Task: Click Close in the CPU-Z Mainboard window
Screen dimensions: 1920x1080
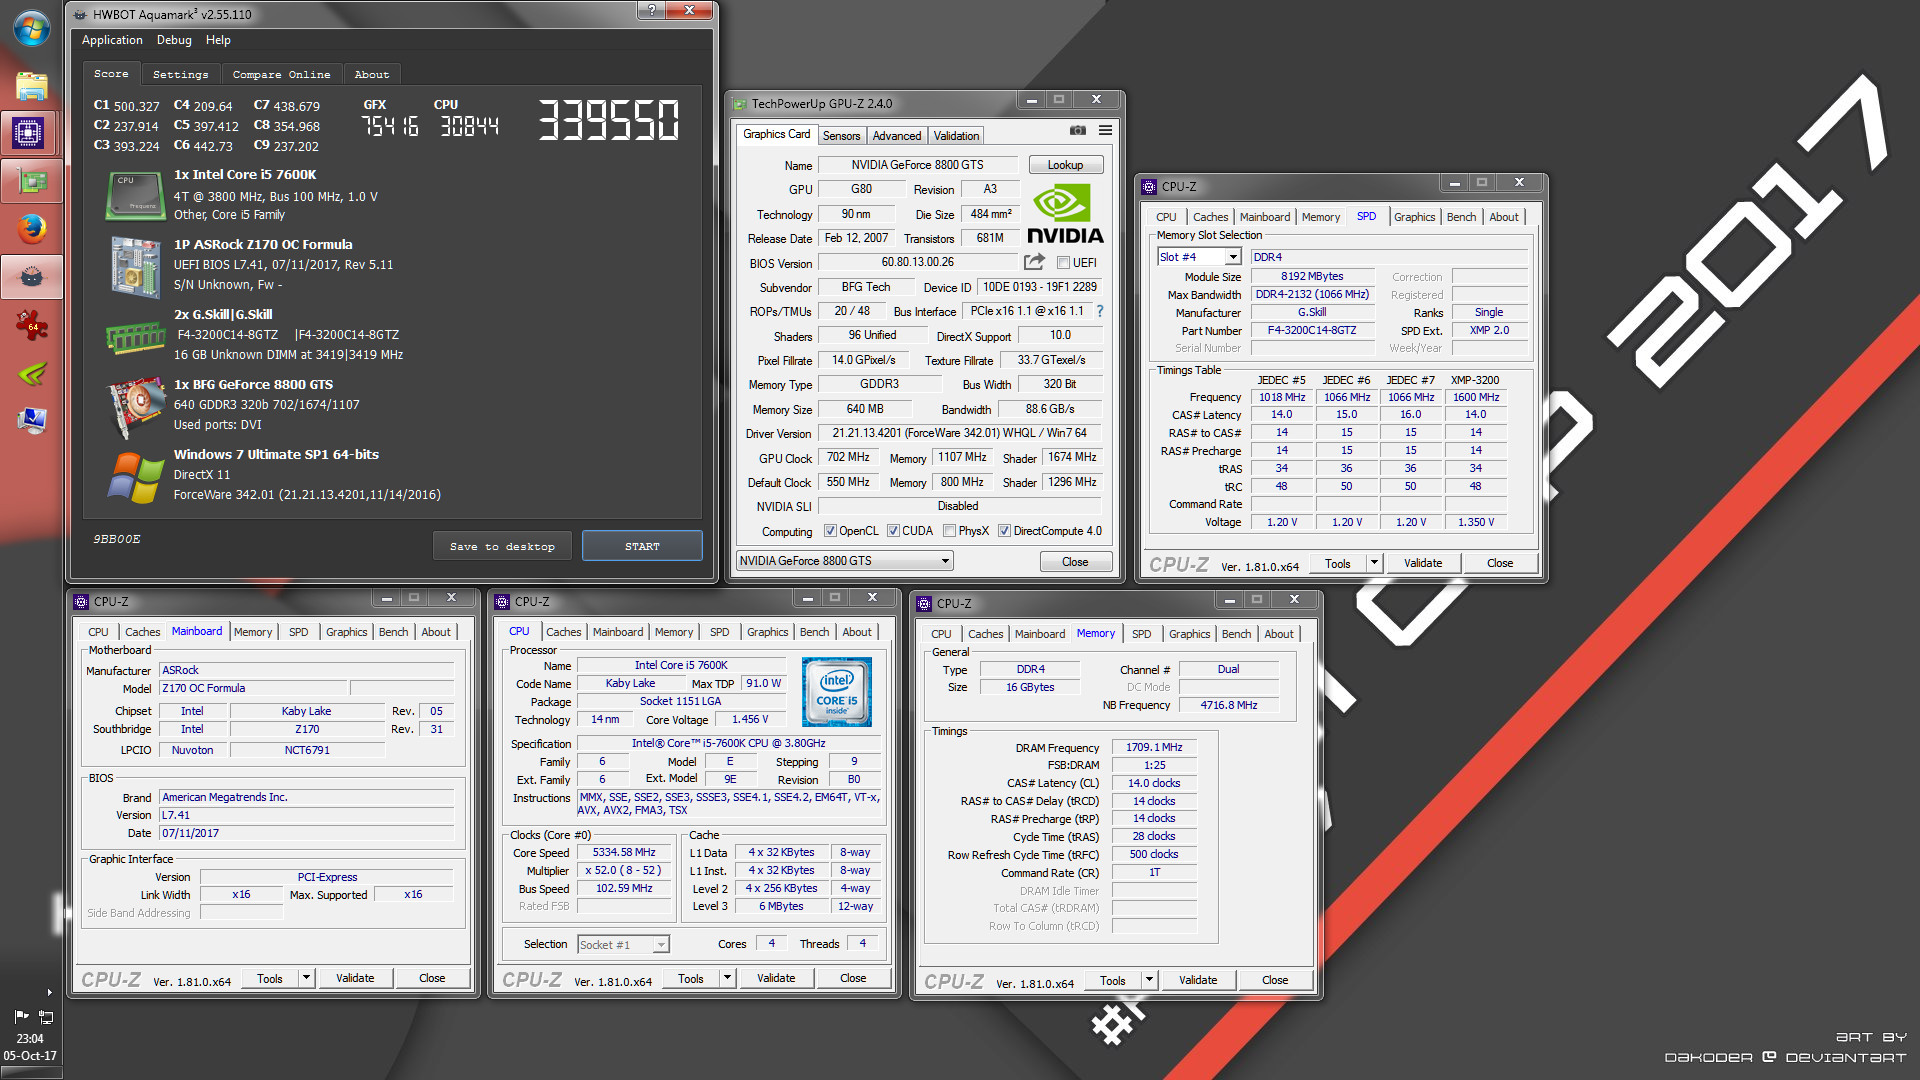Action: tap(432, 978)
